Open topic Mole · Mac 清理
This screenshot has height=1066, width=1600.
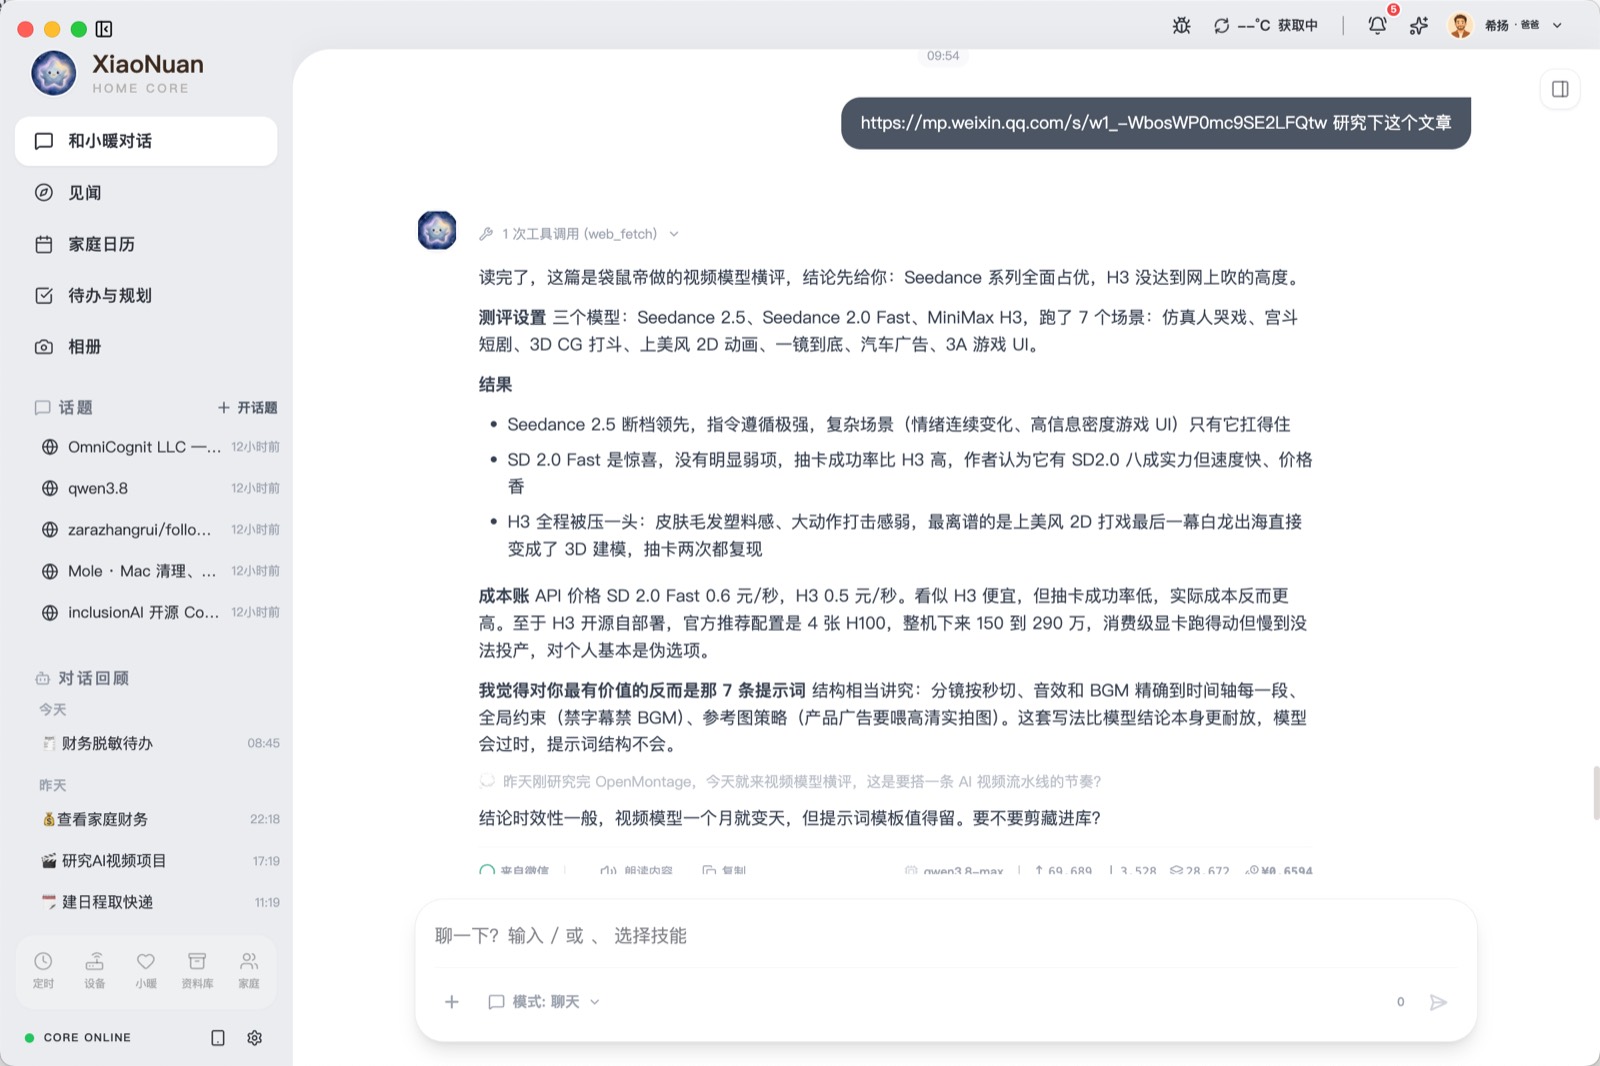(159, 571)
